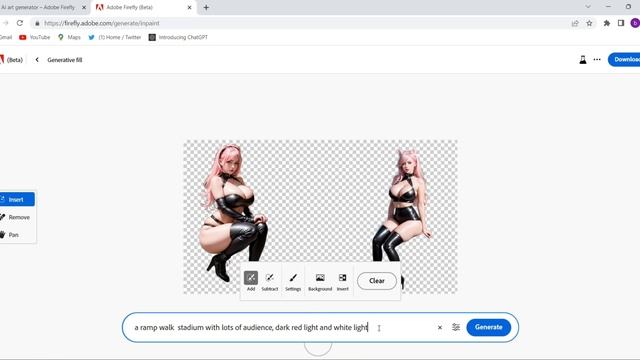Click the Generate button

pos(489,327)
